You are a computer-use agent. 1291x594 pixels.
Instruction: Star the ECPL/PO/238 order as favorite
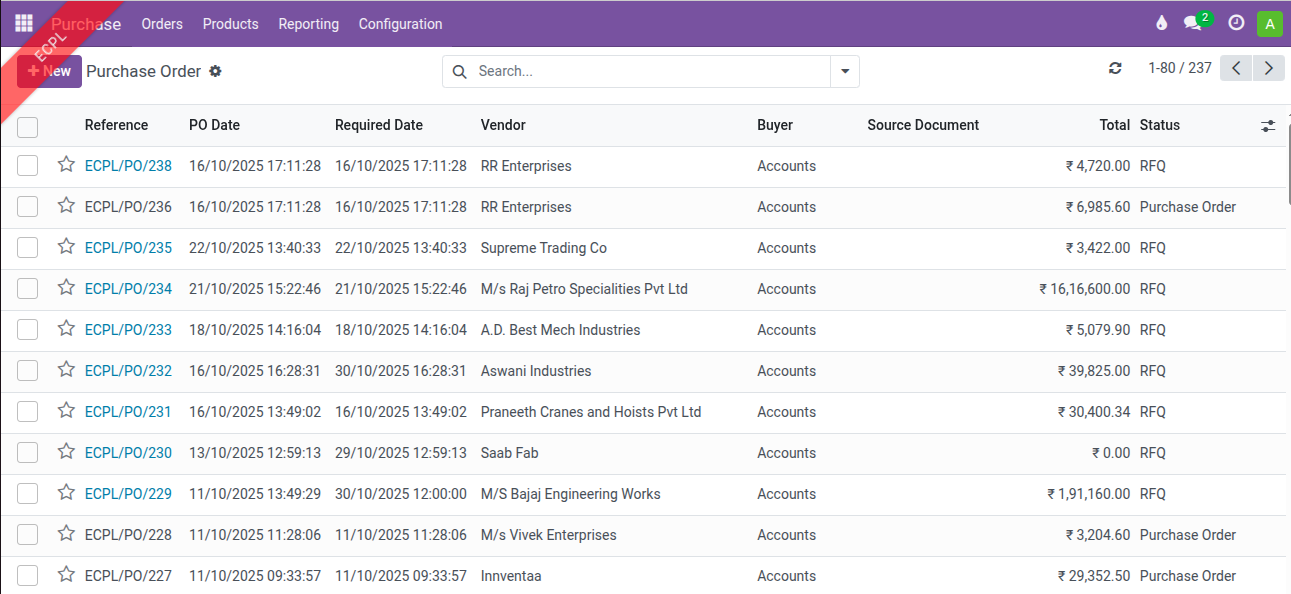(66, 165)
